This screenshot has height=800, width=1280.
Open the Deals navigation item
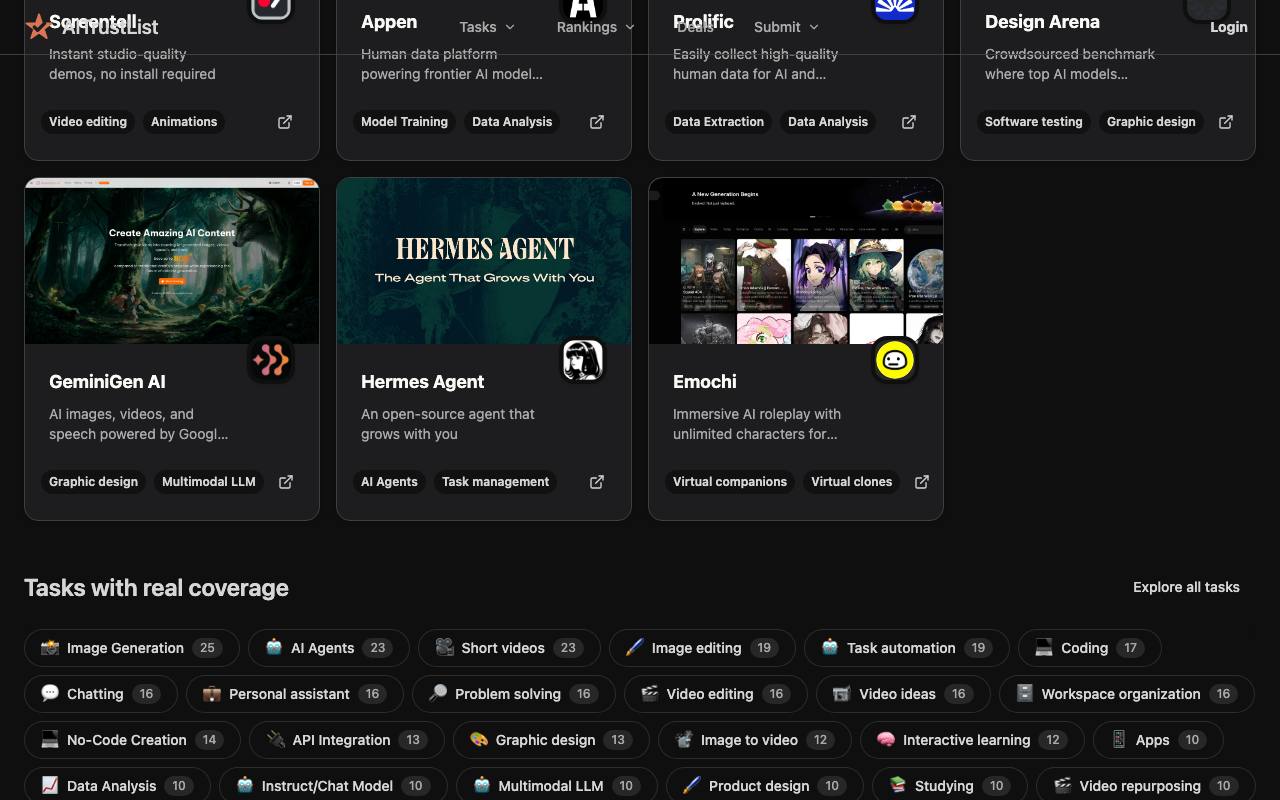click(x=695, y=27)
